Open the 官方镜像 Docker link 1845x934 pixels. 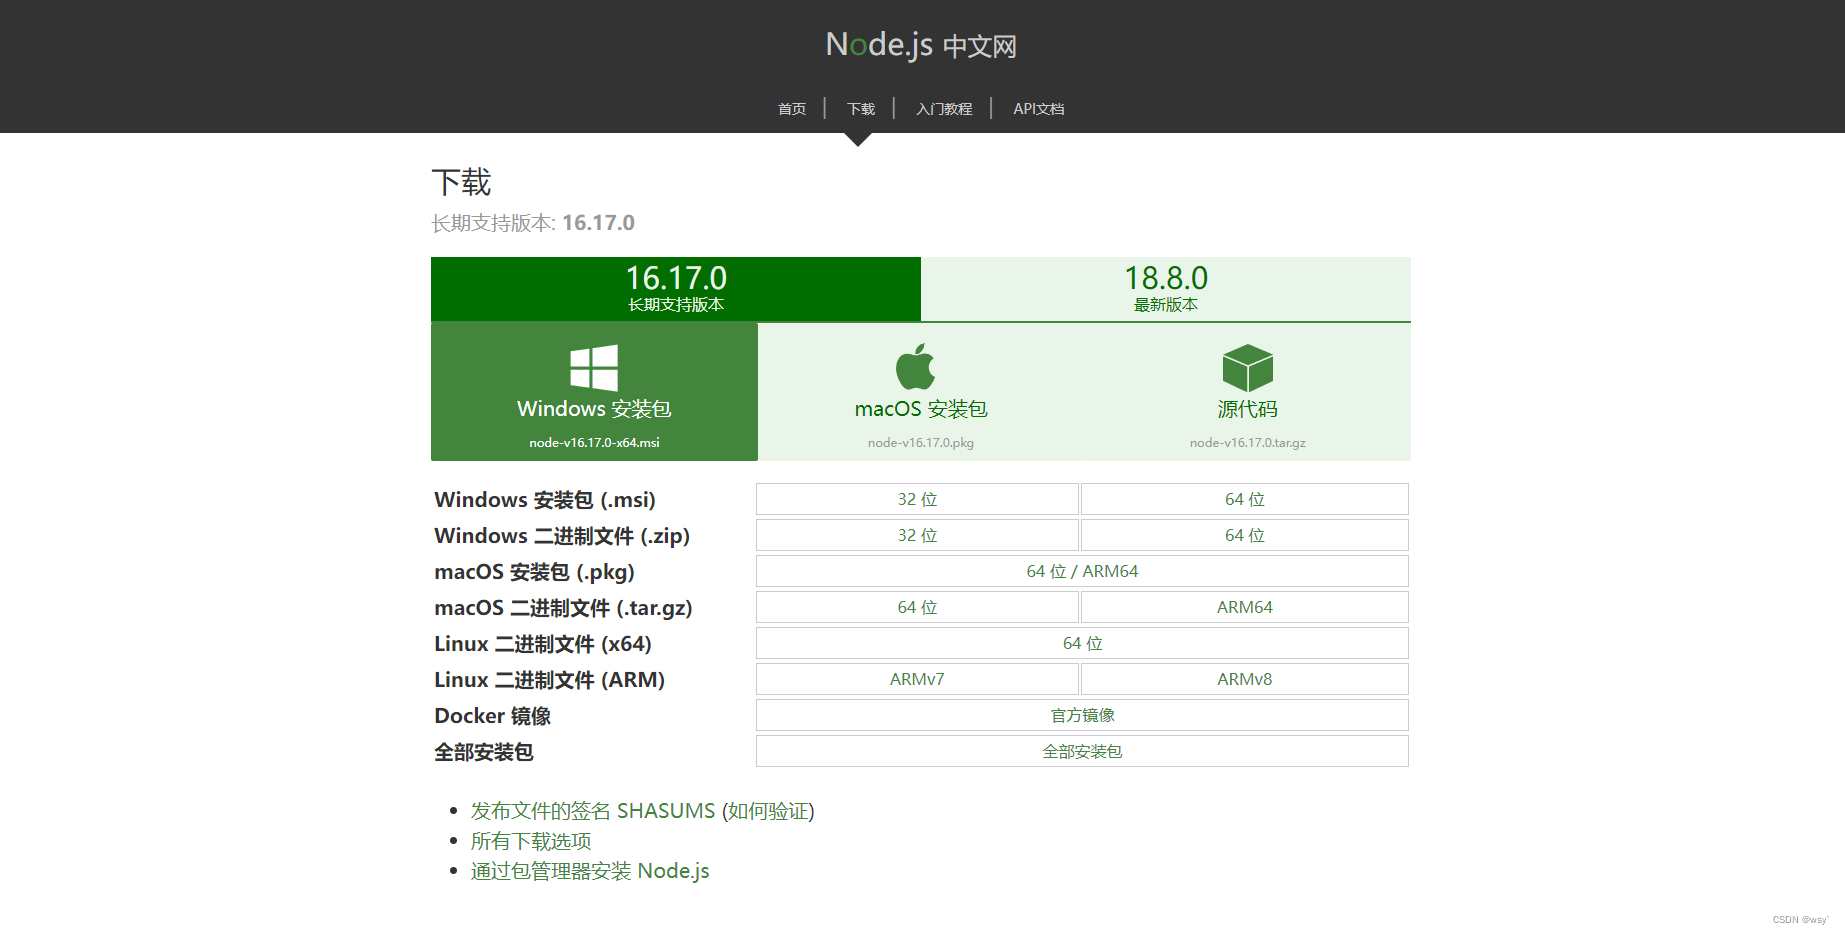1082,715
